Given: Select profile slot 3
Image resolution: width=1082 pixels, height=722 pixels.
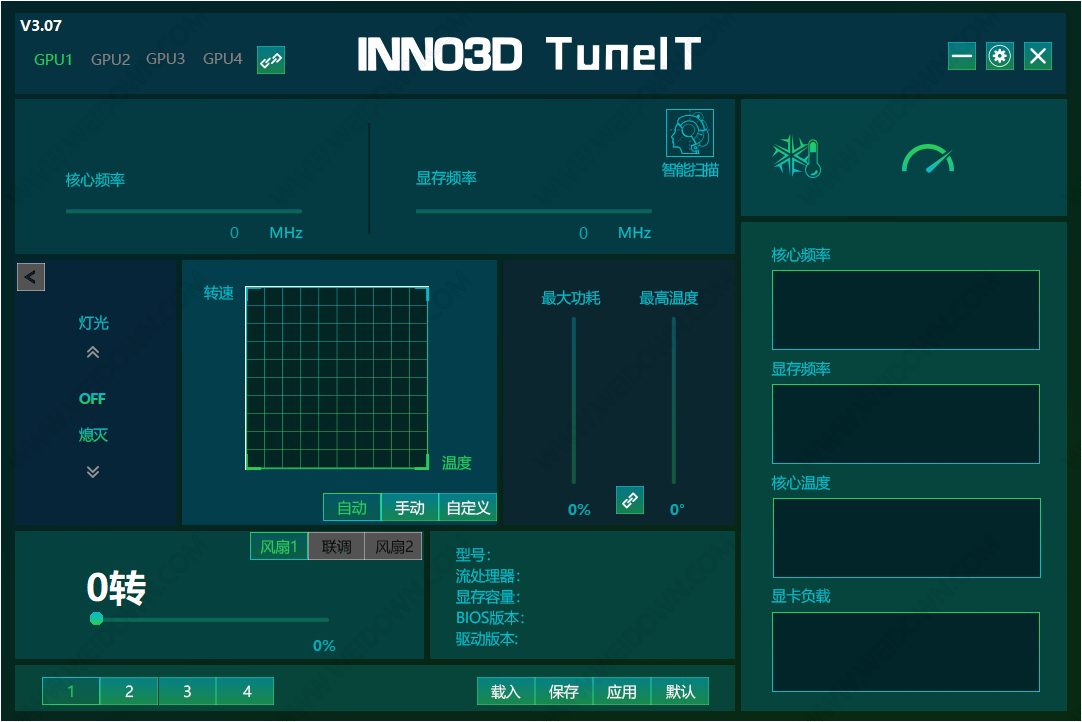Looking at the screenshot, I should coord(187,691).
